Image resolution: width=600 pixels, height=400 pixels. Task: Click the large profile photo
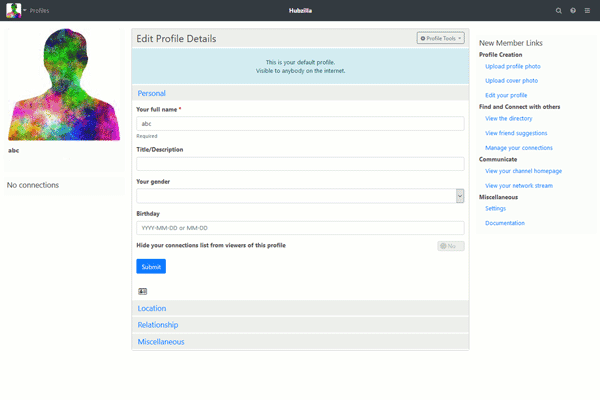point(64,84)
